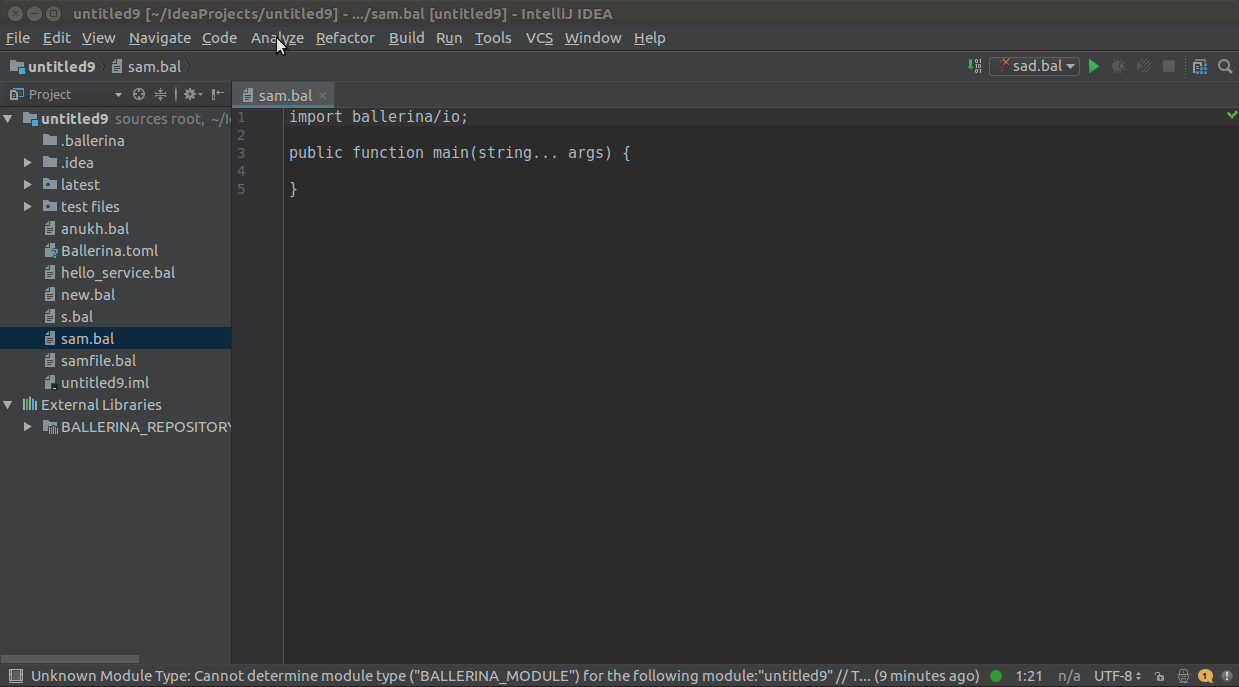The height and width of the screenshot is (687, 1239).
Task: Open the Analyze menu
Action: [277, 38]
